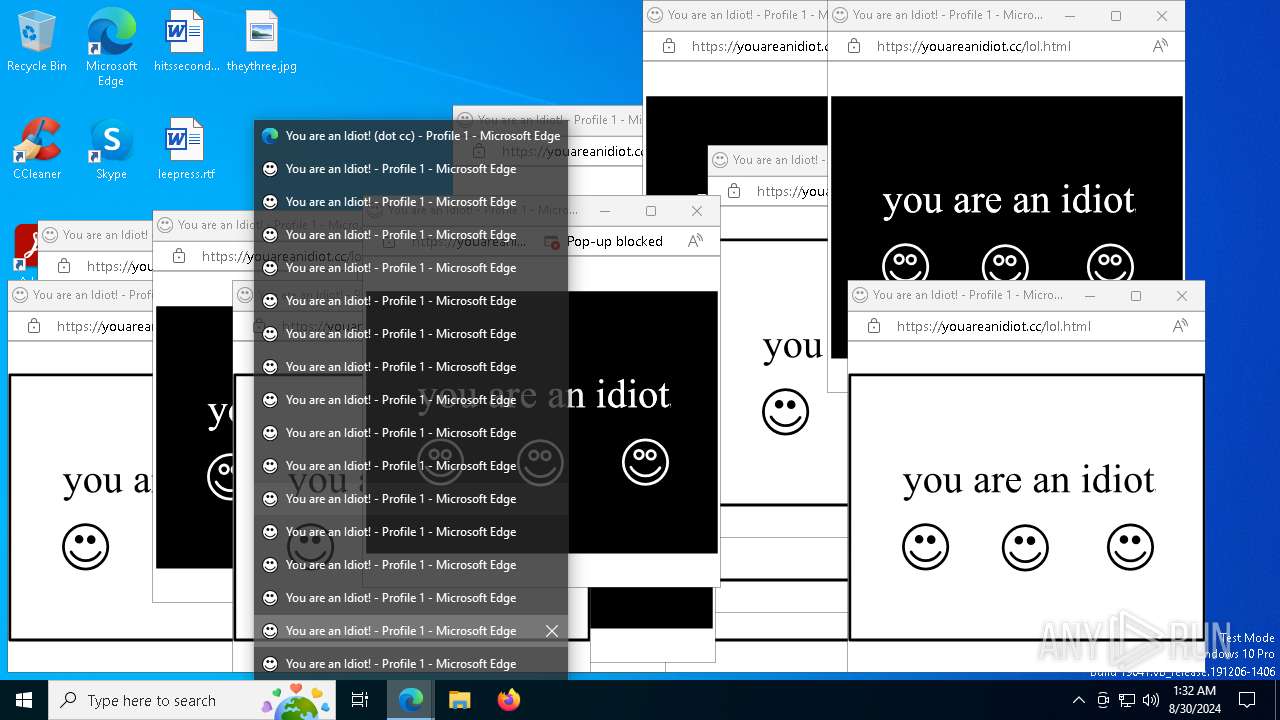Select the hitssecond Word document icon
Screen dimensions: 1280x720
tap(185, 41)
